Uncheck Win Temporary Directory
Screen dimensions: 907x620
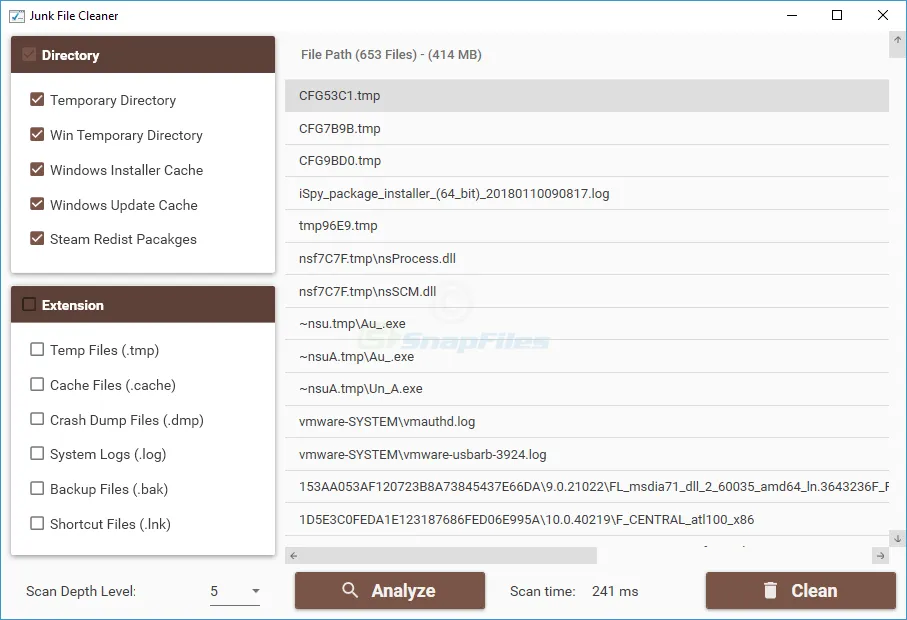point(37,135)
